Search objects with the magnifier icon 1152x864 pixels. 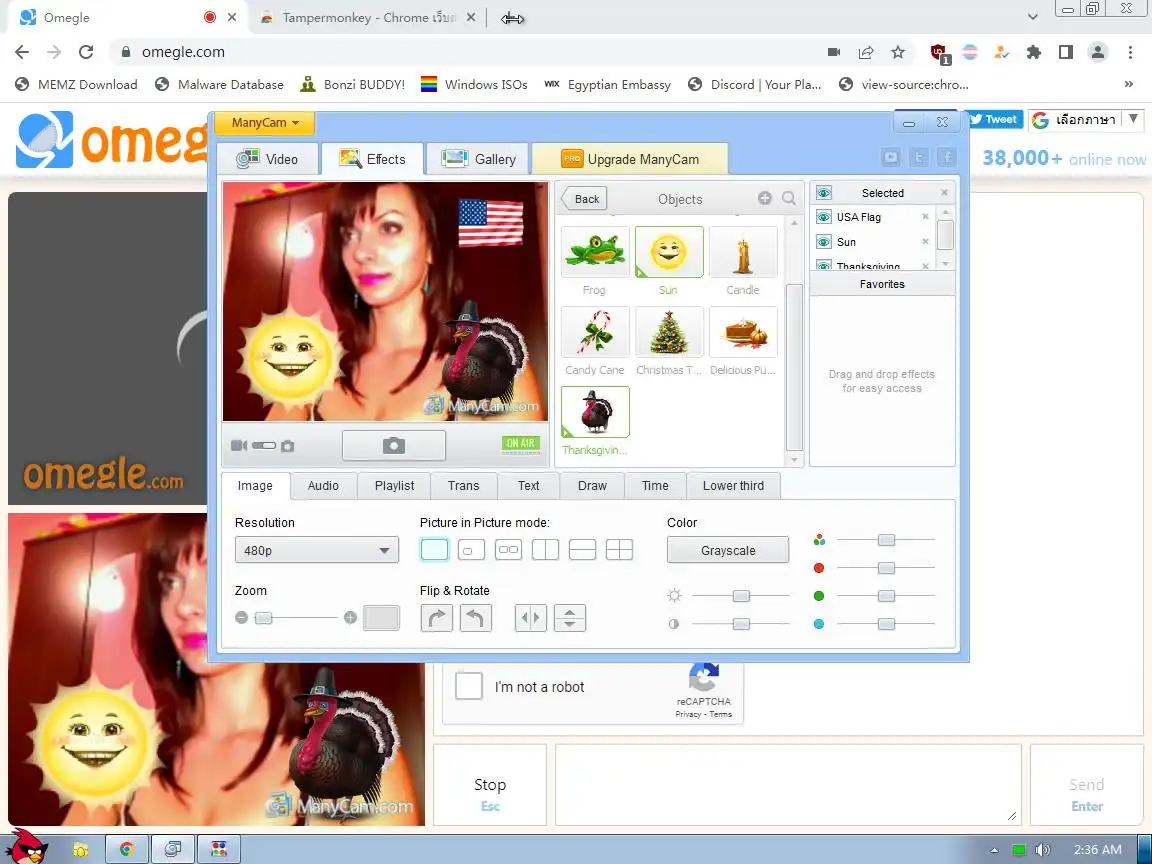(x=789, y=198)
